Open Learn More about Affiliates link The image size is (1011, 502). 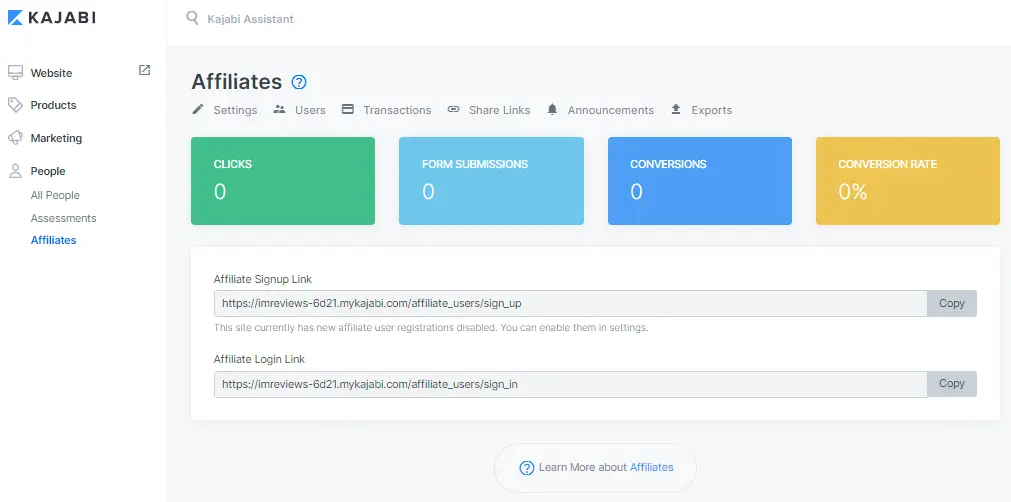(x=651, y=467)
